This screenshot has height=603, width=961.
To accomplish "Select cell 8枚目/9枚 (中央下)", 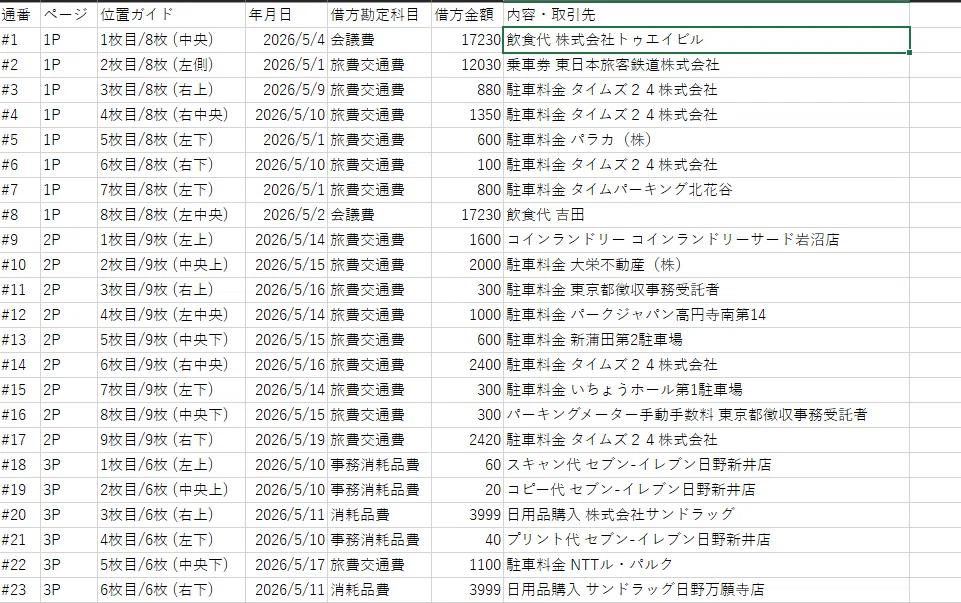I will (x=171, y=415).
